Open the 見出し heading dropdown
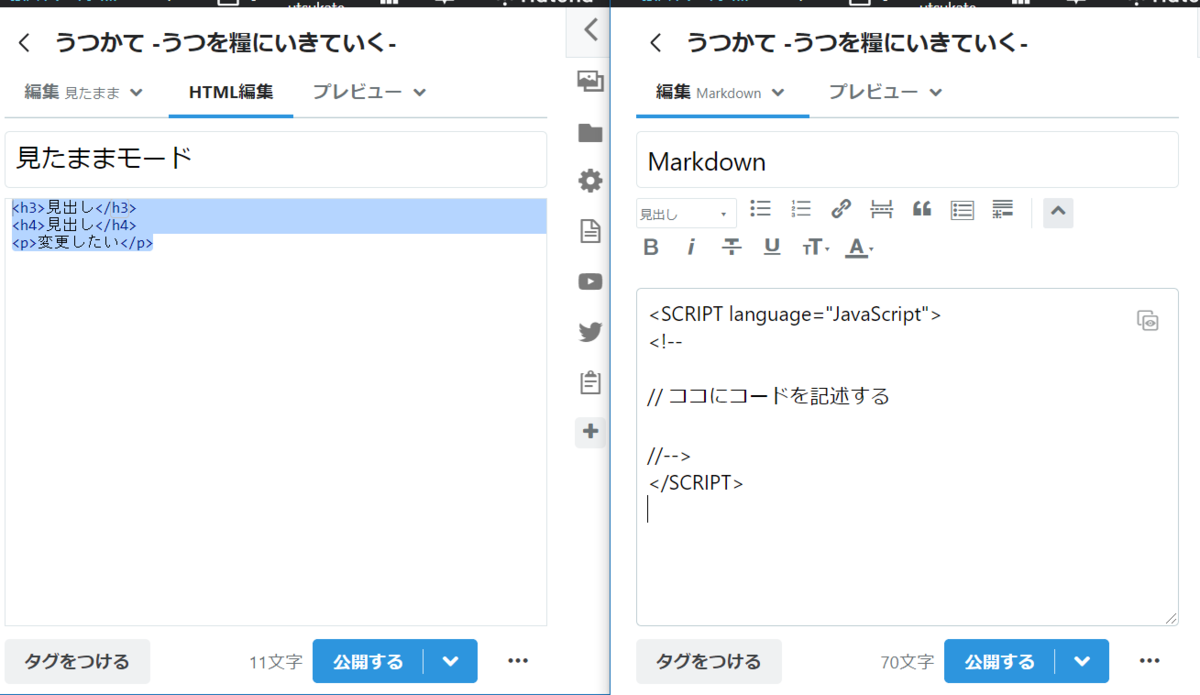1200x695 pixels. [x=686, y=213]
